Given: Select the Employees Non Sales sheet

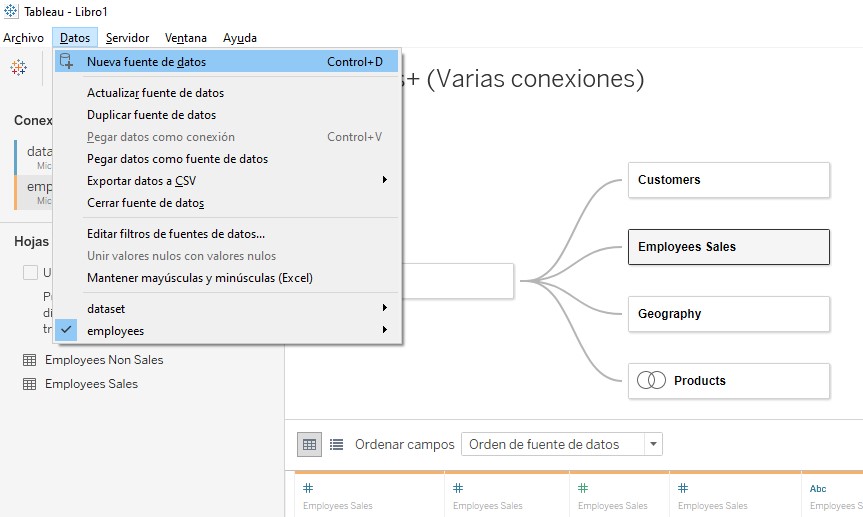Looking at the screenshot, I should pos(104,360).
